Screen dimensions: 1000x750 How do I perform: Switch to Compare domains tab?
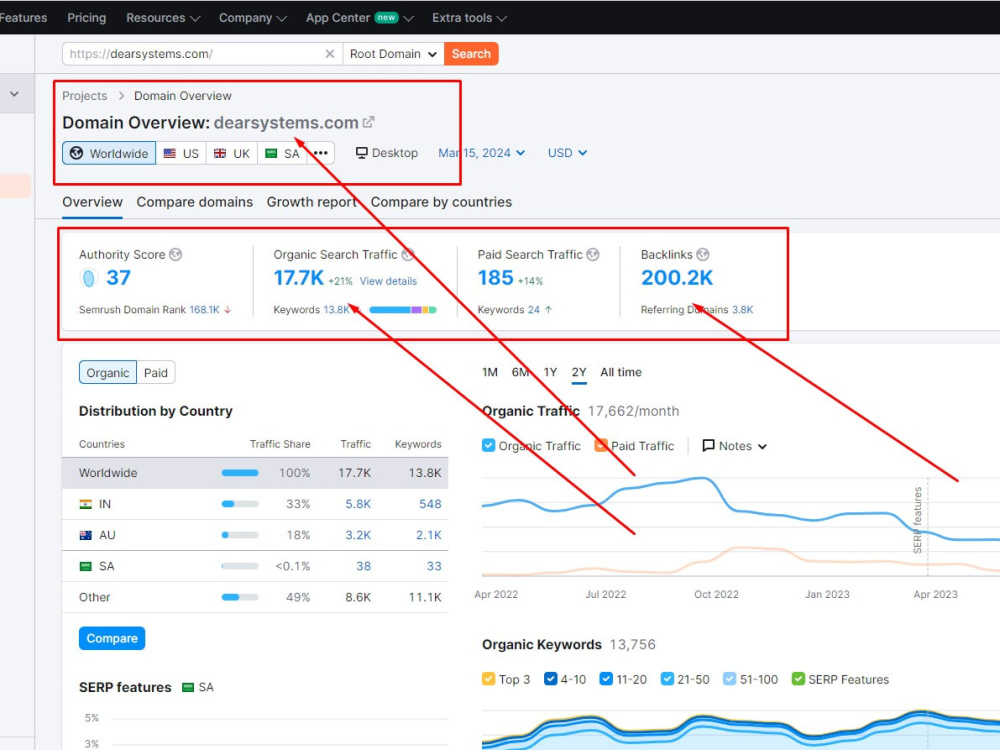(195, 202)
